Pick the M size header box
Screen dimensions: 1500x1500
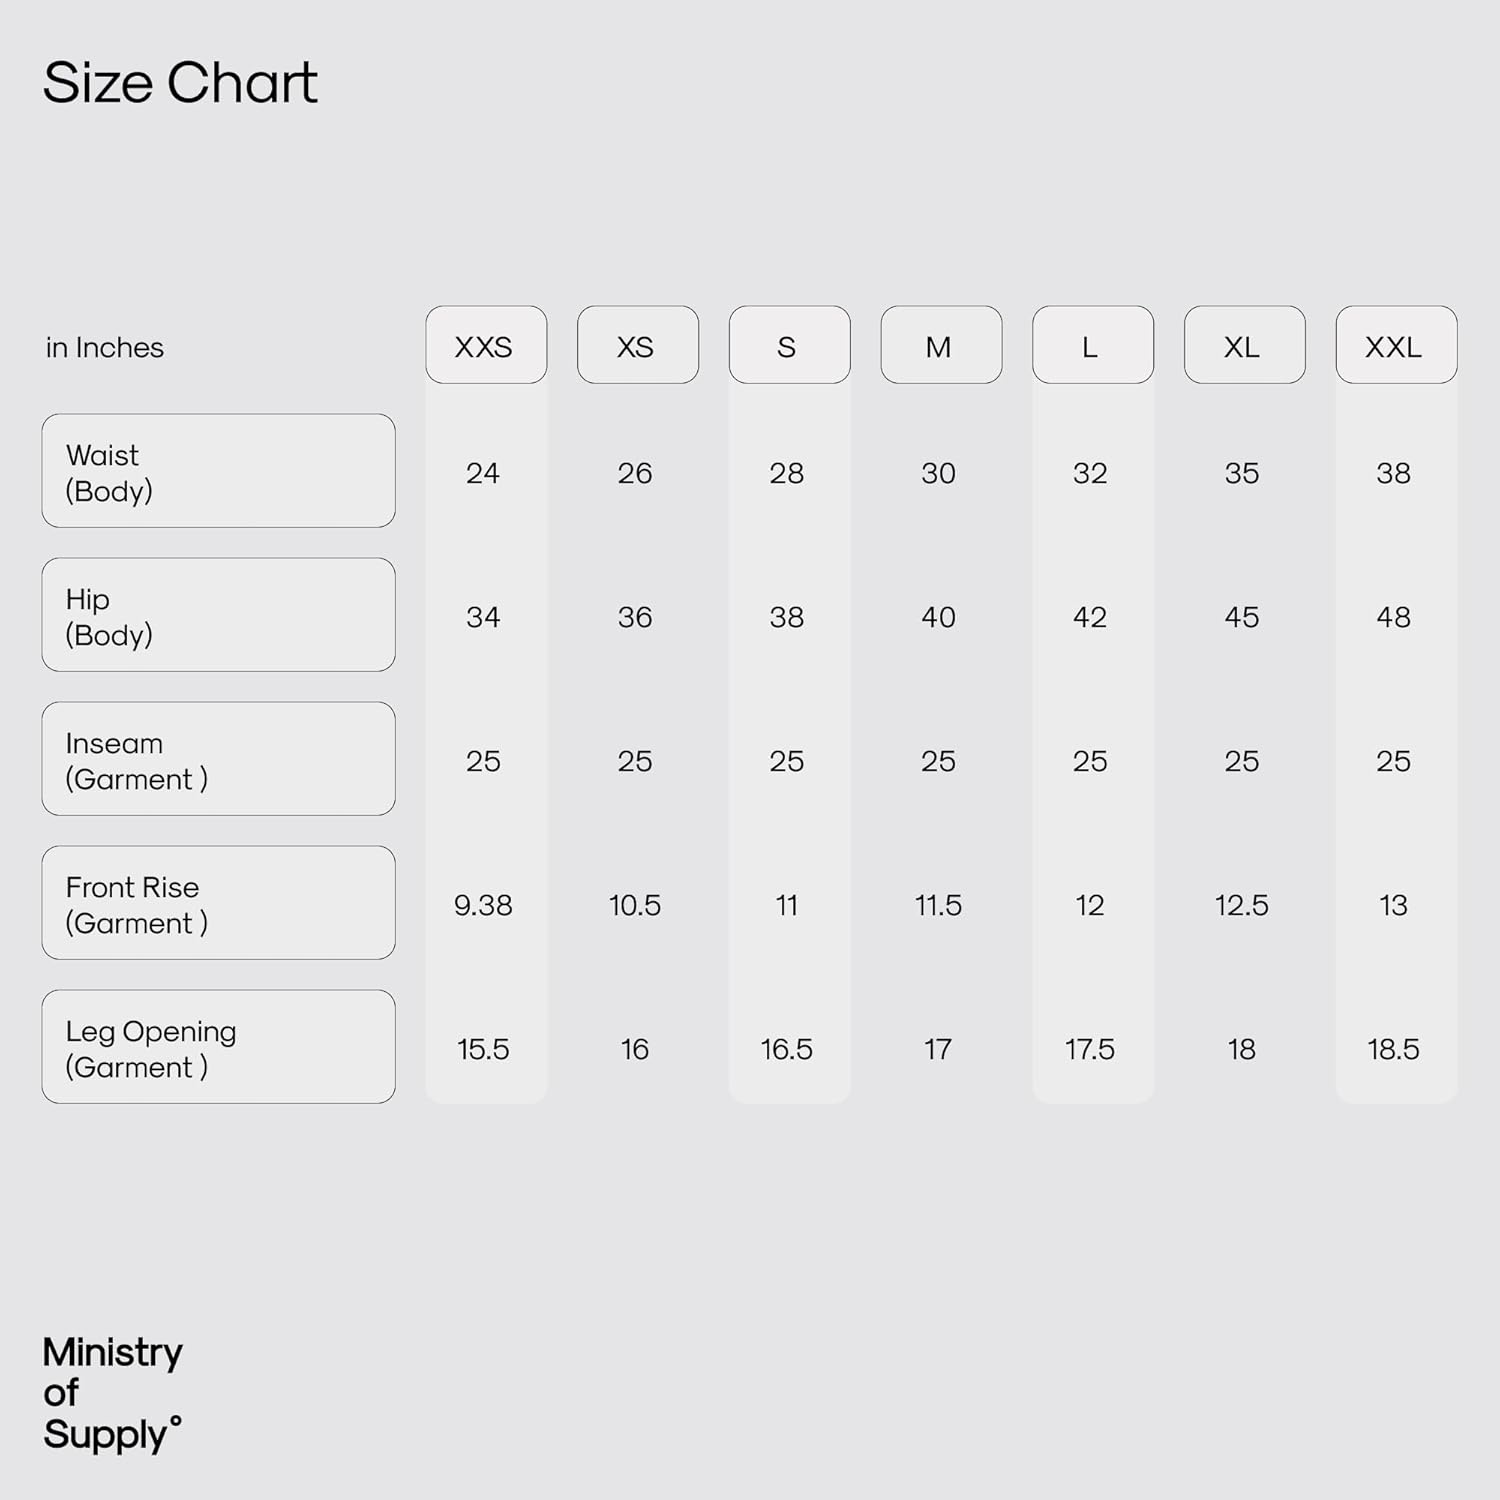[940, 346]
